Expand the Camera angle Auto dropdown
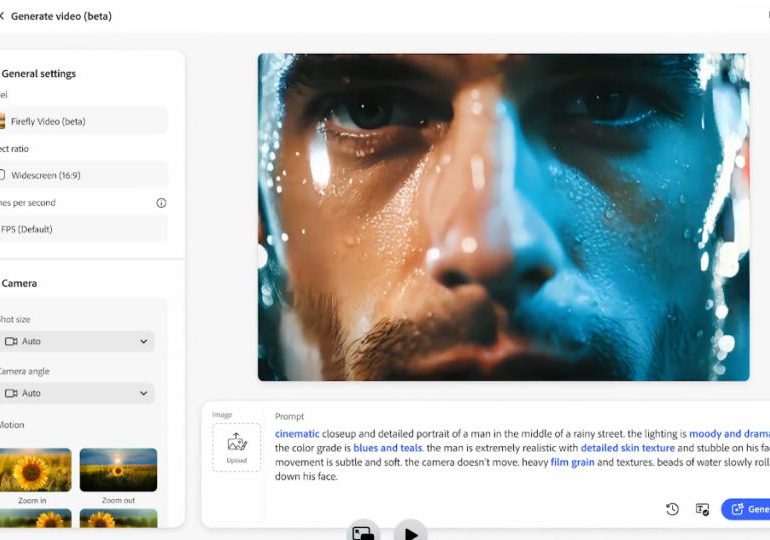This screenshot has width=770, height=540. coord(77,393)
